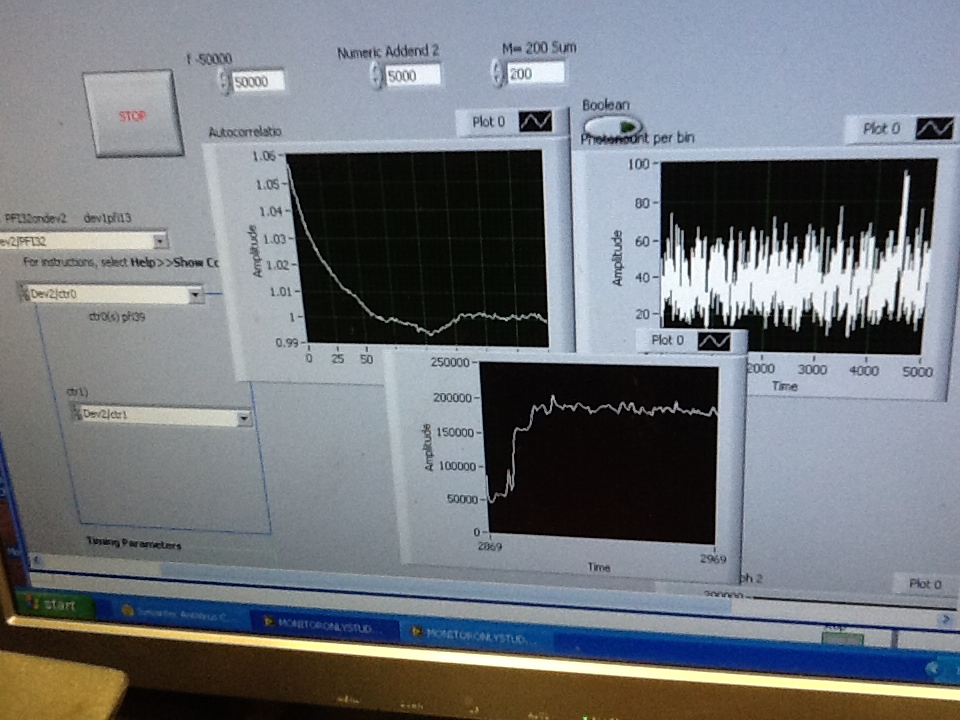This screenshot has height=720, width=960.
Task: Open the Dev2/ctr1 dropdown arrow
Action: (x=244, y=418)
